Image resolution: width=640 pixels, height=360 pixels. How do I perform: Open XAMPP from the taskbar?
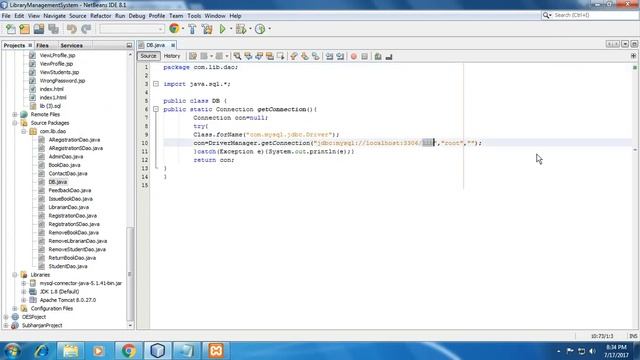click(216, 350)
